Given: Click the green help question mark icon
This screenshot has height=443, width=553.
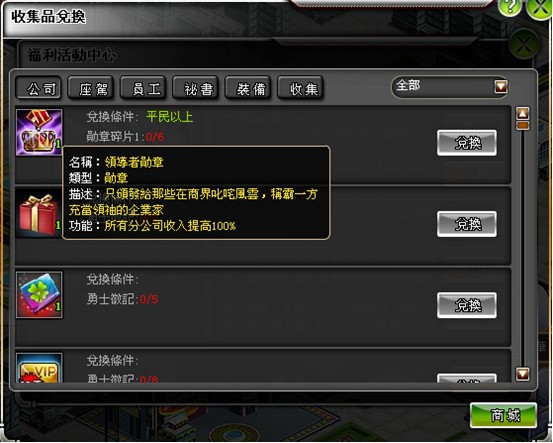Looking at the screenshot, I should tap(510, 6).
